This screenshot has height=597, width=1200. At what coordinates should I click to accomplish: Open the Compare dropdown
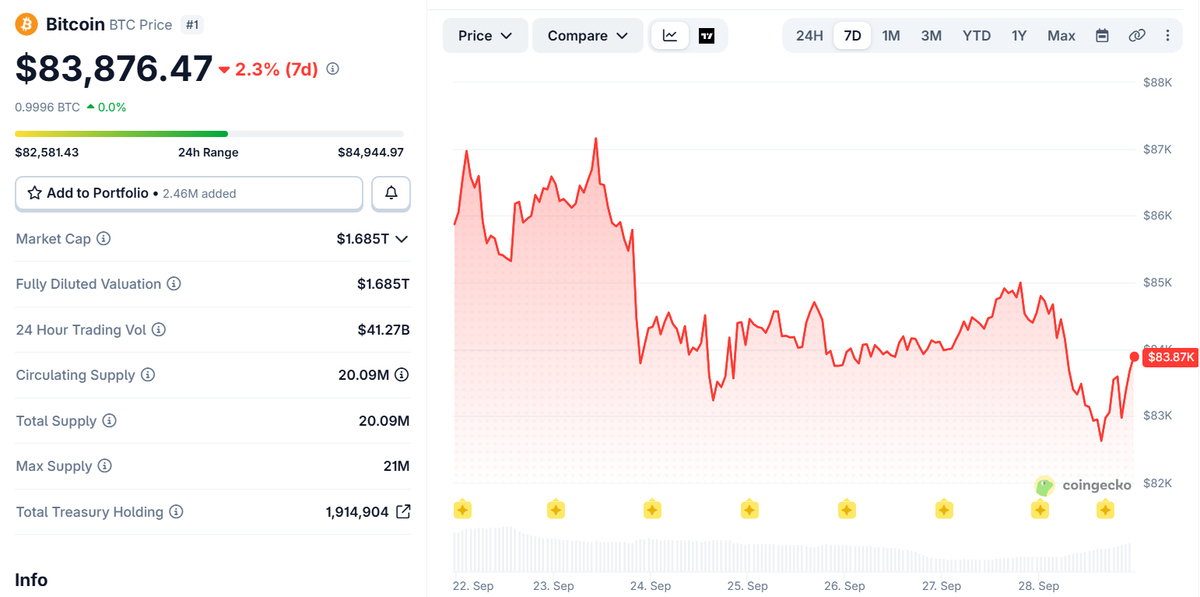587,36
